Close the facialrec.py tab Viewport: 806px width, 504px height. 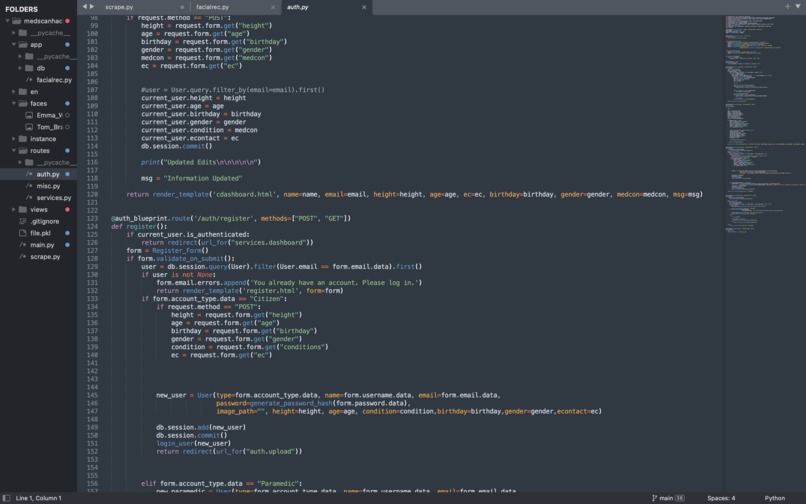point(273,7)
